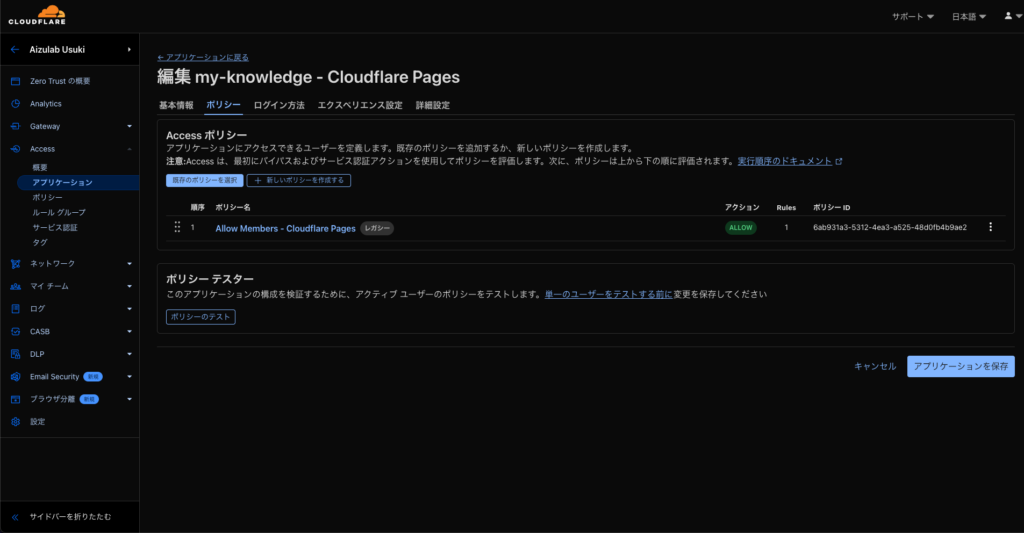Viewport: 1024px width, 533px height.
Task: Click the ポリシーのテスト button
Action: click(200, 317)
